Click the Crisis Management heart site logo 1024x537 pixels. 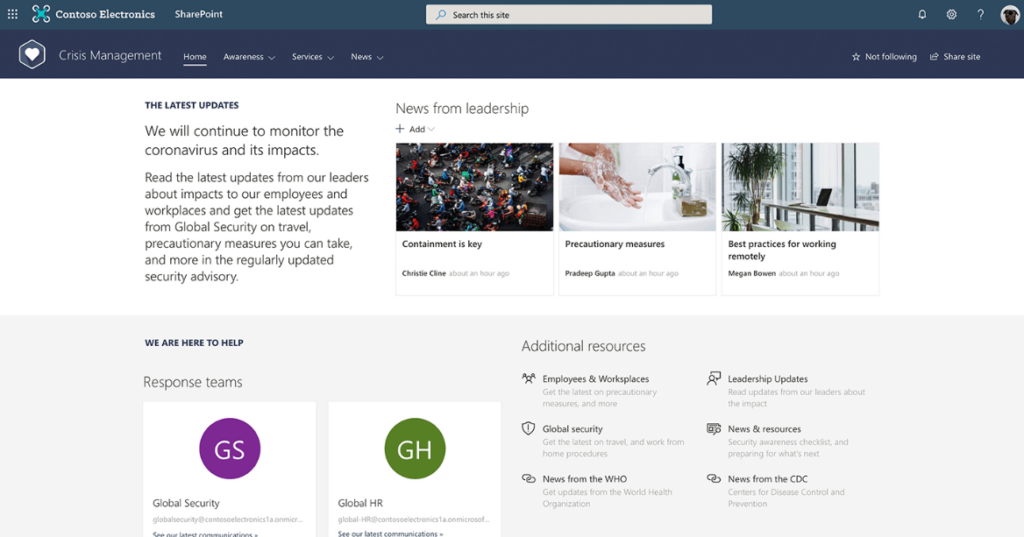point(32,54)
